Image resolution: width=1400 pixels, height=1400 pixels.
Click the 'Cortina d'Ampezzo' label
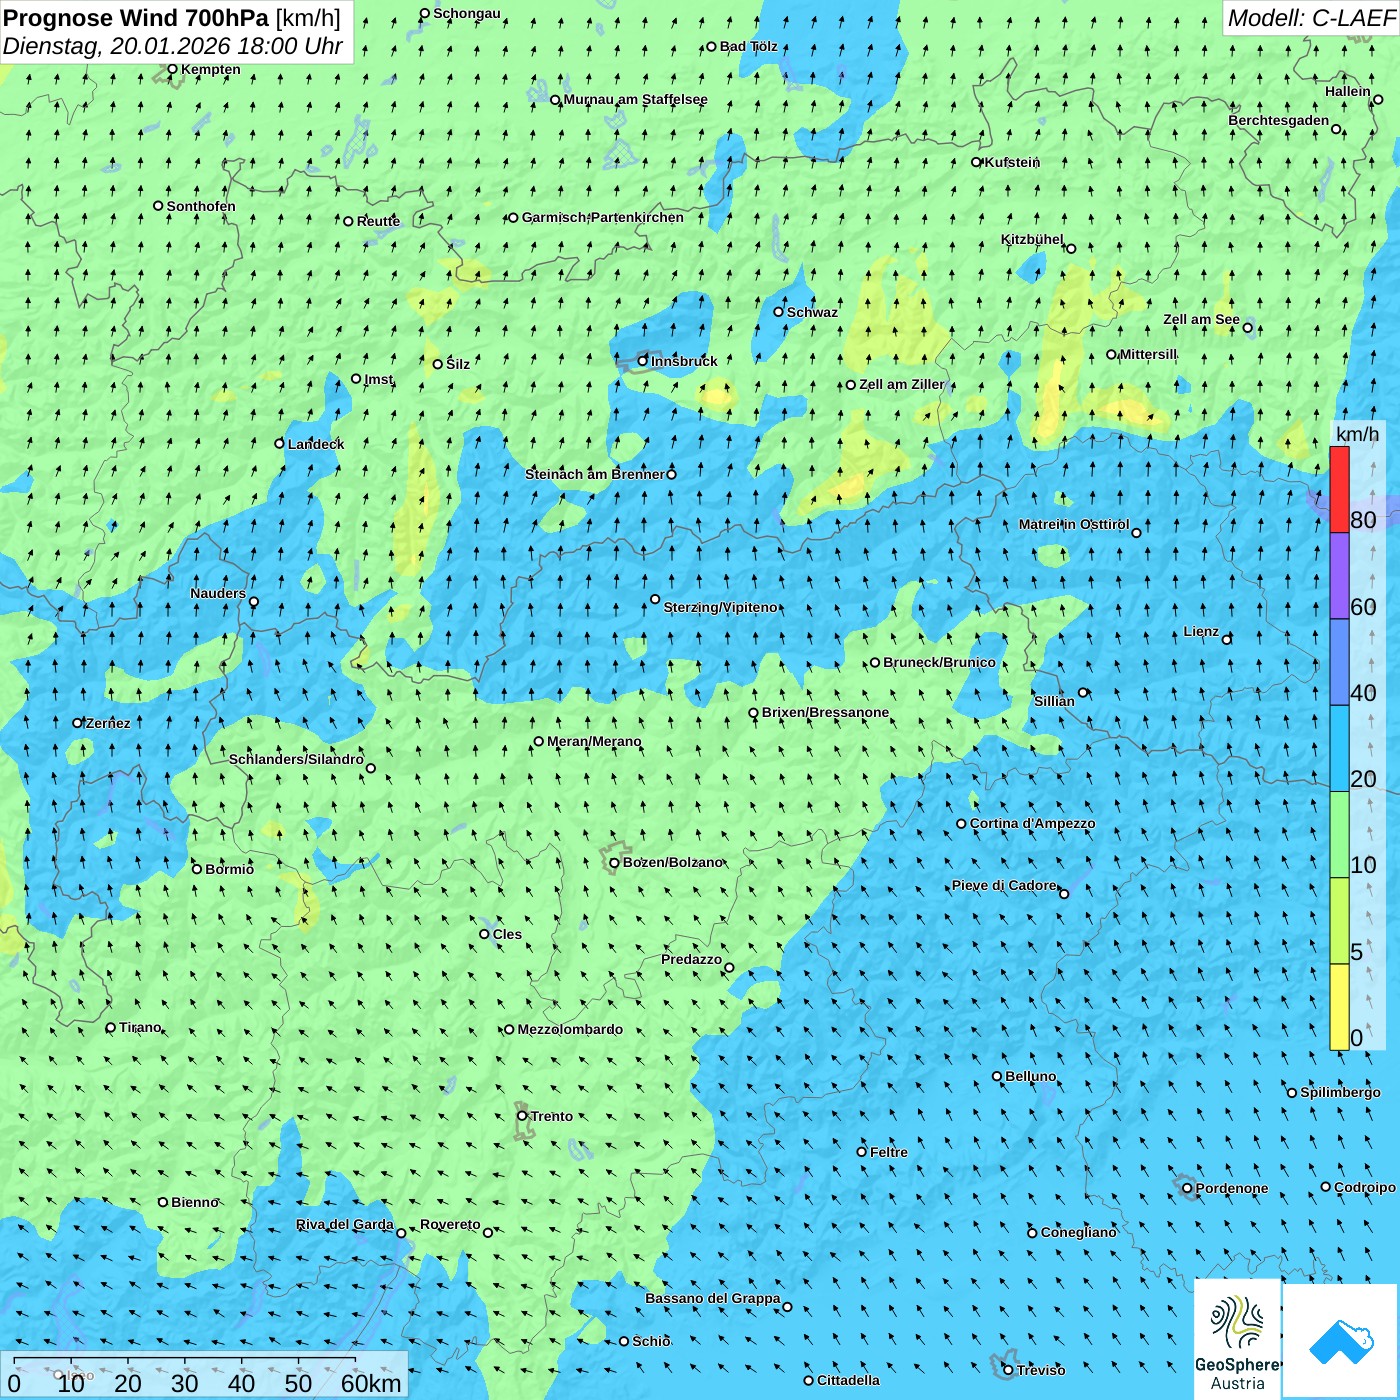click(x=1032, y=823)
